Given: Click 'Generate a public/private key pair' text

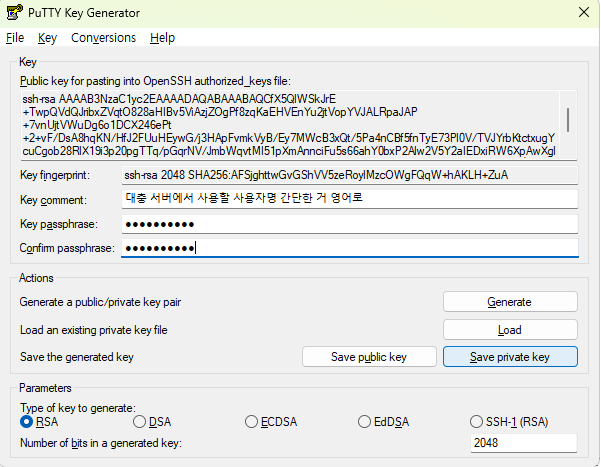Looking at the screenshot, I should pyautogui.click(x=100, y=302).
